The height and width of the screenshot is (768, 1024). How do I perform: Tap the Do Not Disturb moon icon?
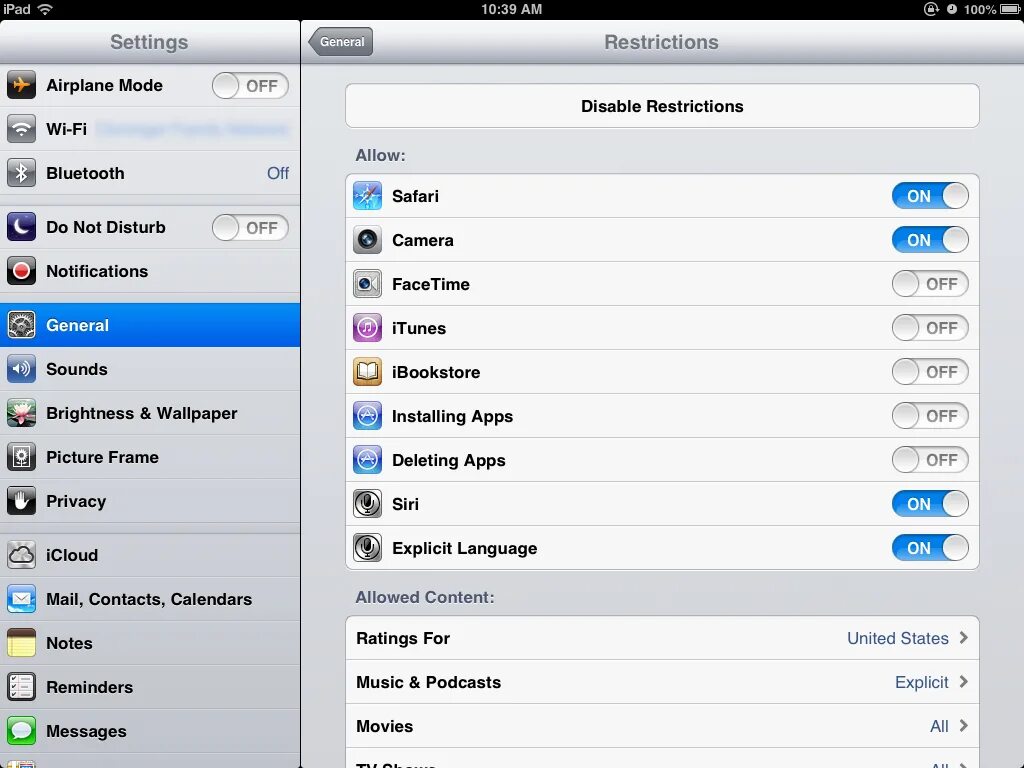tap(22, 227)
